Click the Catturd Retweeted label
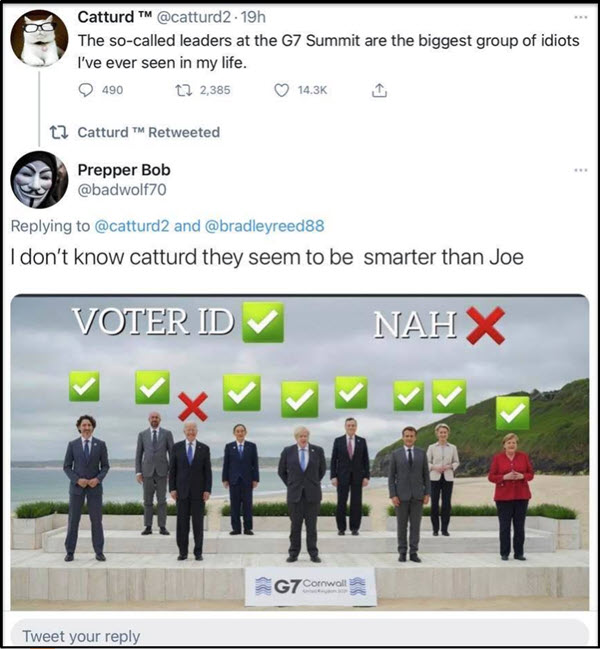Screen dimensions: 600x649 click(x=149, y=132)
